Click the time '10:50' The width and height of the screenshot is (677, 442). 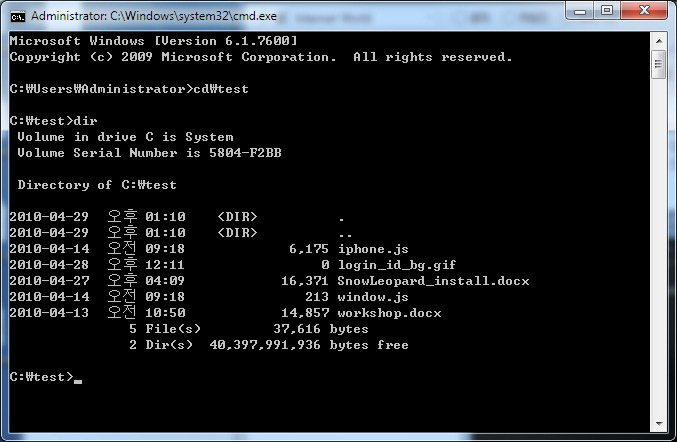165,313
